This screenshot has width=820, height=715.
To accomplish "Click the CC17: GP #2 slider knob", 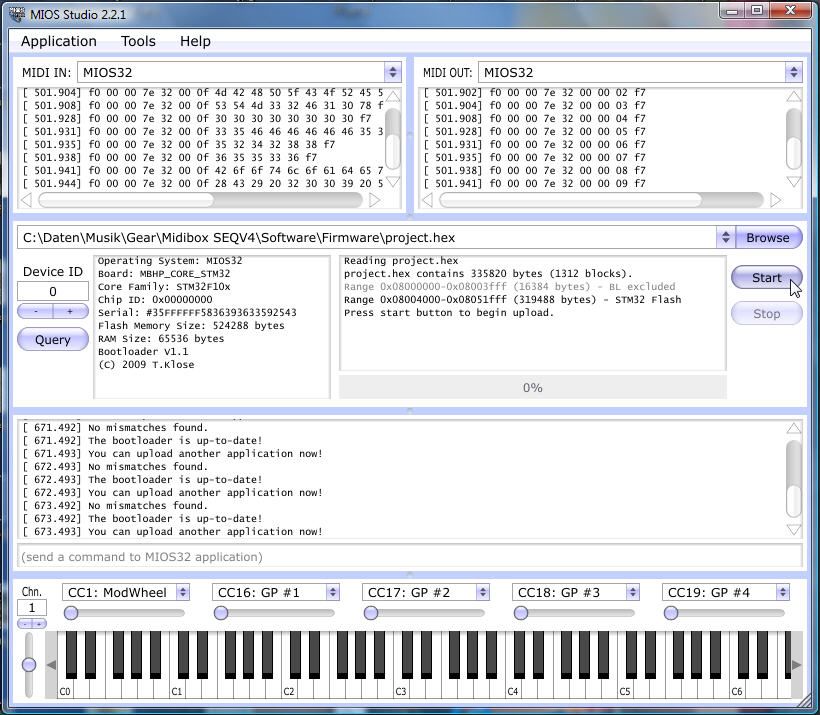I will click(x=371, y=612).
